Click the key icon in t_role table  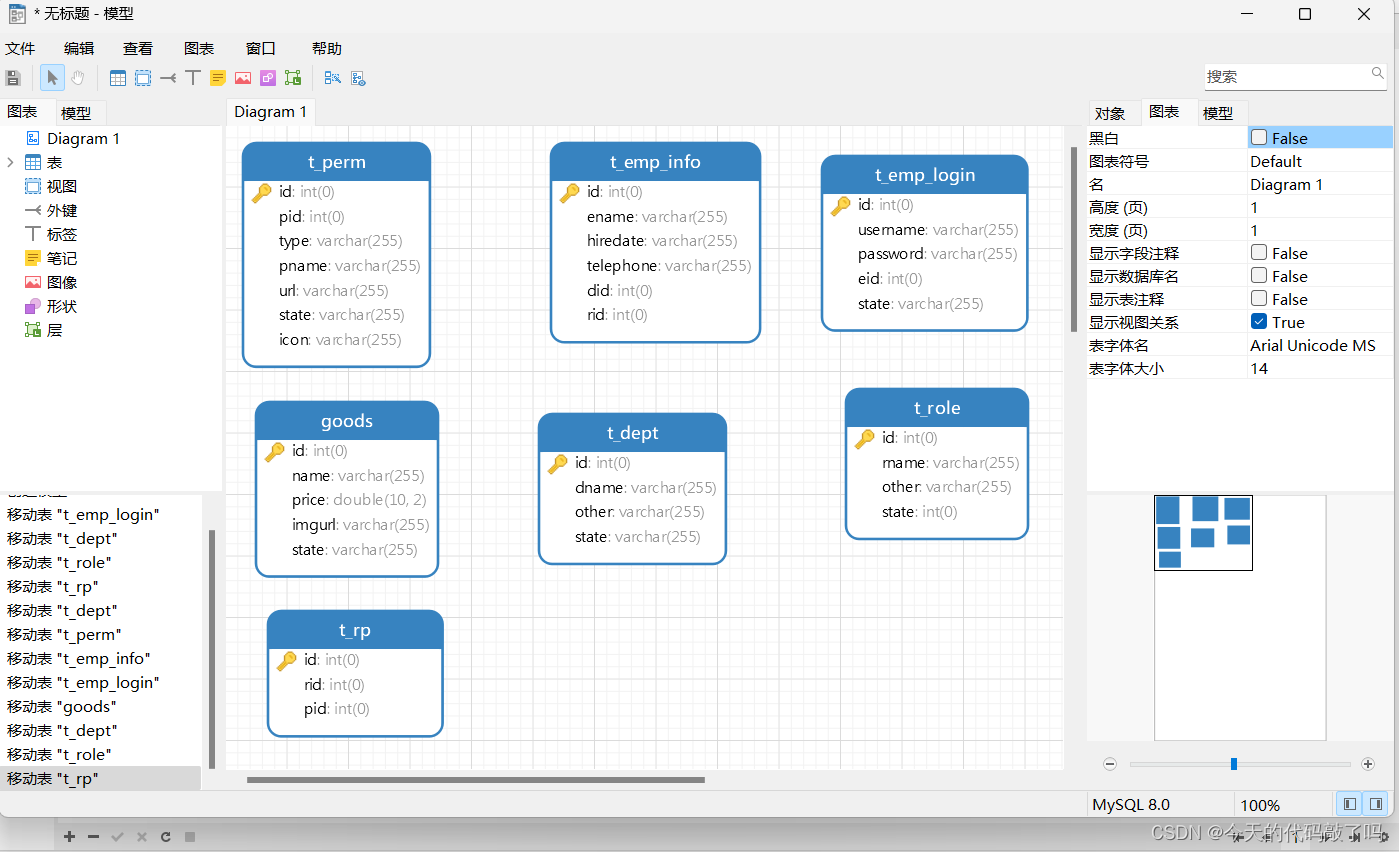point(865,439)
